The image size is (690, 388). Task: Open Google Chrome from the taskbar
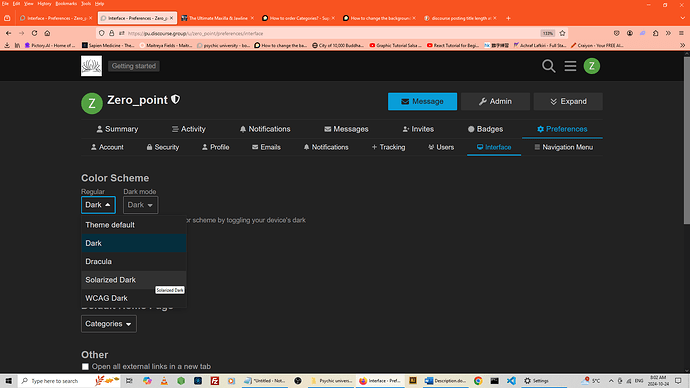(x=478, y=381)
